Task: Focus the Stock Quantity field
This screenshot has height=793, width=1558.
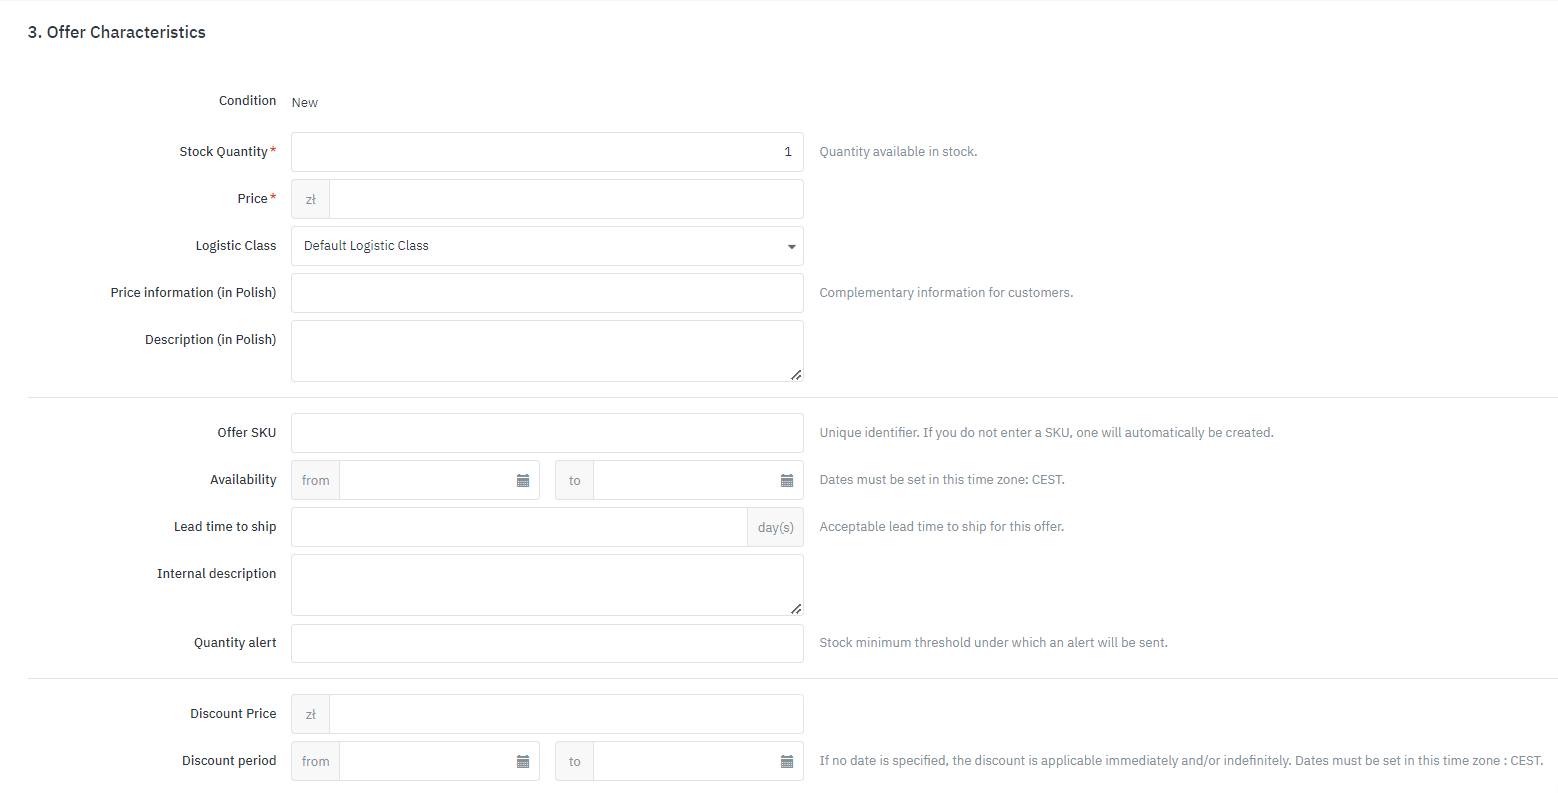Action: (x=546, y=152)
